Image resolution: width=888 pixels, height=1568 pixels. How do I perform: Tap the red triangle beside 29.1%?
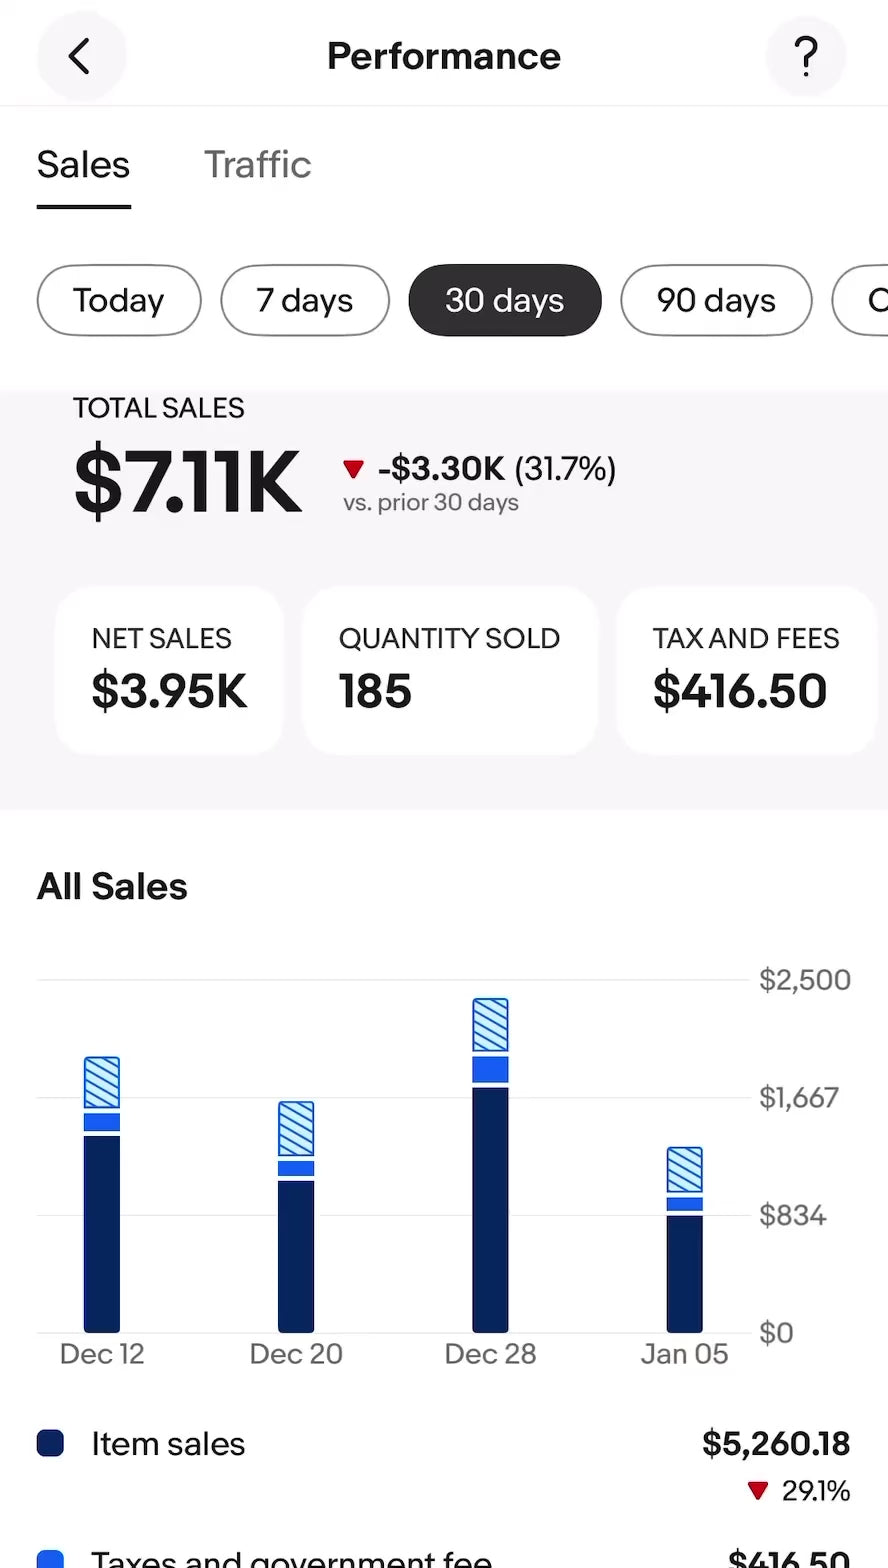click(758, 1491)
